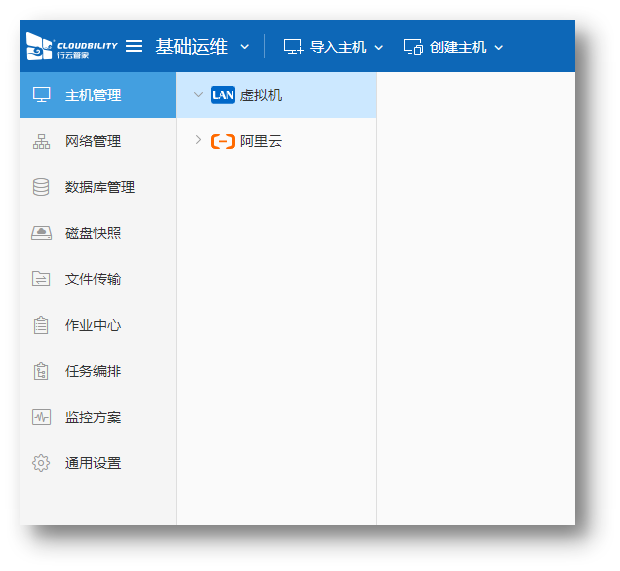The height and width of the screenshot is (571, 620).
Task: Click the 基础运维 title text
Action: (192, 47)
